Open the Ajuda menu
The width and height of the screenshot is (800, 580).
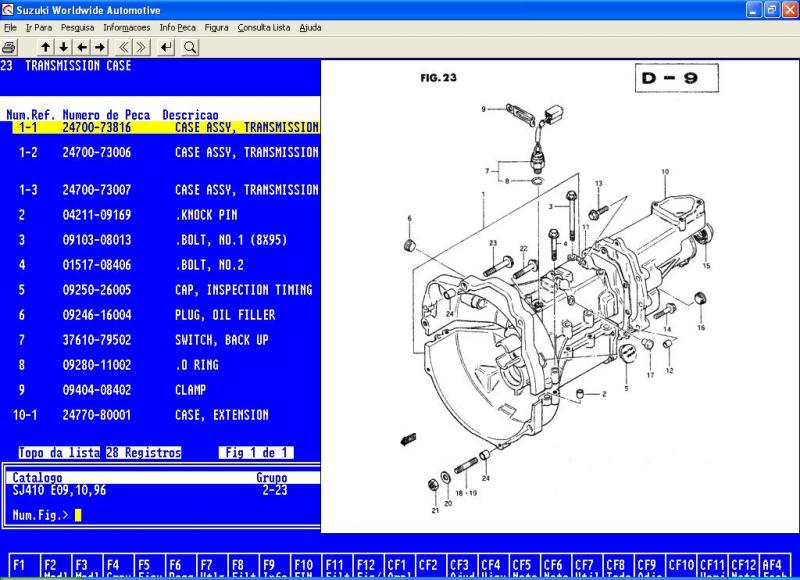point(310,28)
